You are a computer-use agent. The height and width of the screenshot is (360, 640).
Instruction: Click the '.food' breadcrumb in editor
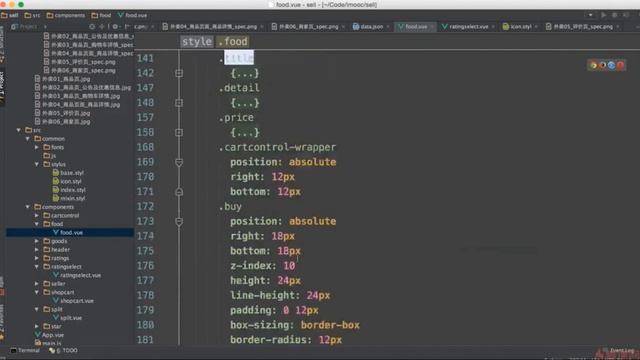tap(232, 42)
